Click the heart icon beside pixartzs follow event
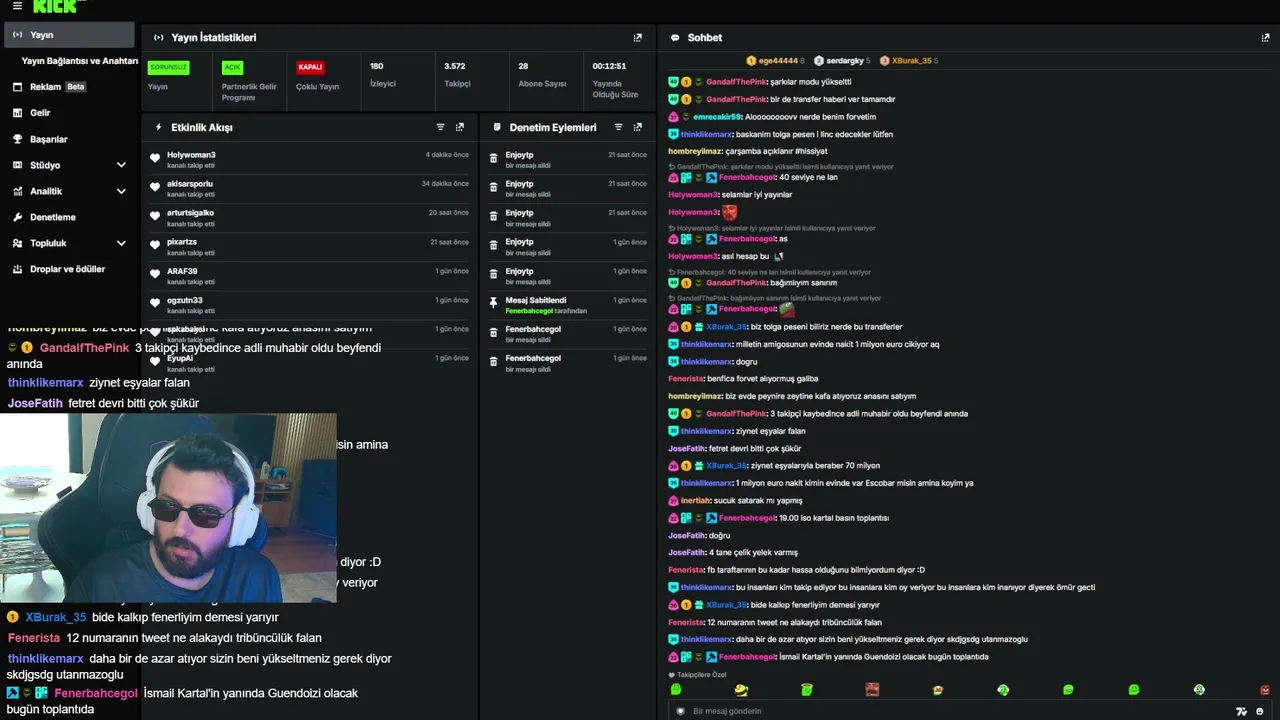 (x=155, y=245)
